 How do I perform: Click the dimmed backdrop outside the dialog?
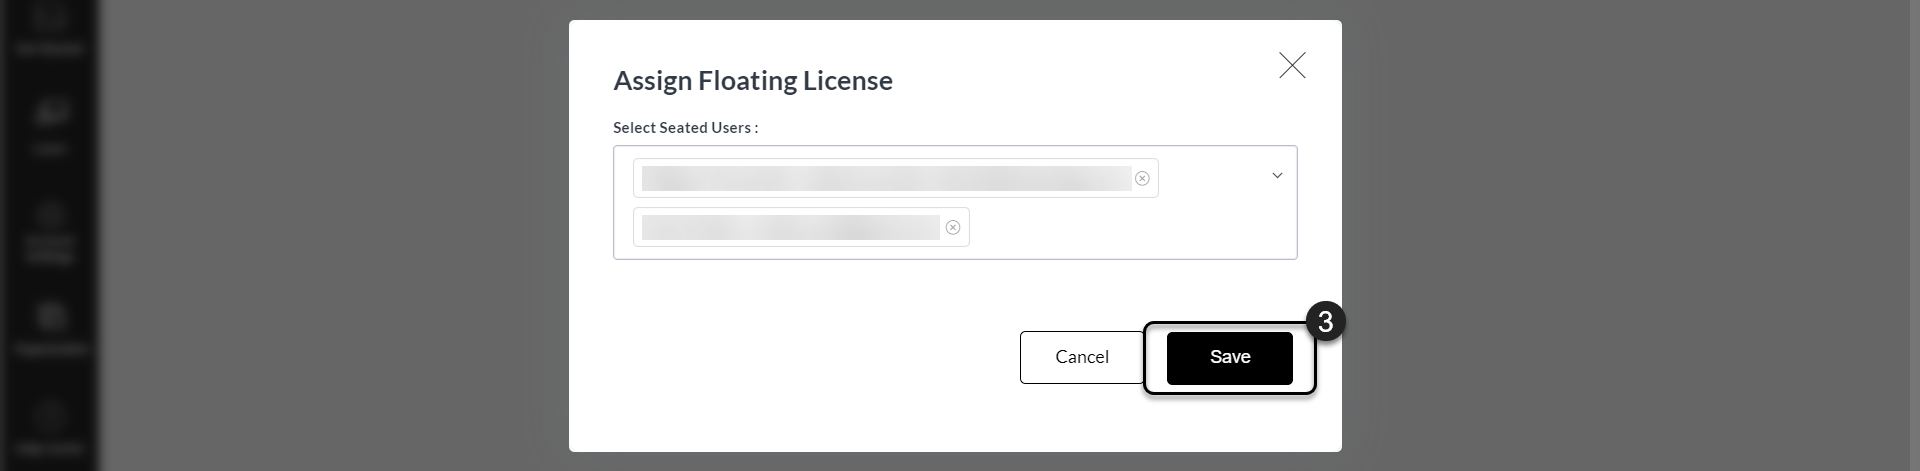tap(1630, 235)
